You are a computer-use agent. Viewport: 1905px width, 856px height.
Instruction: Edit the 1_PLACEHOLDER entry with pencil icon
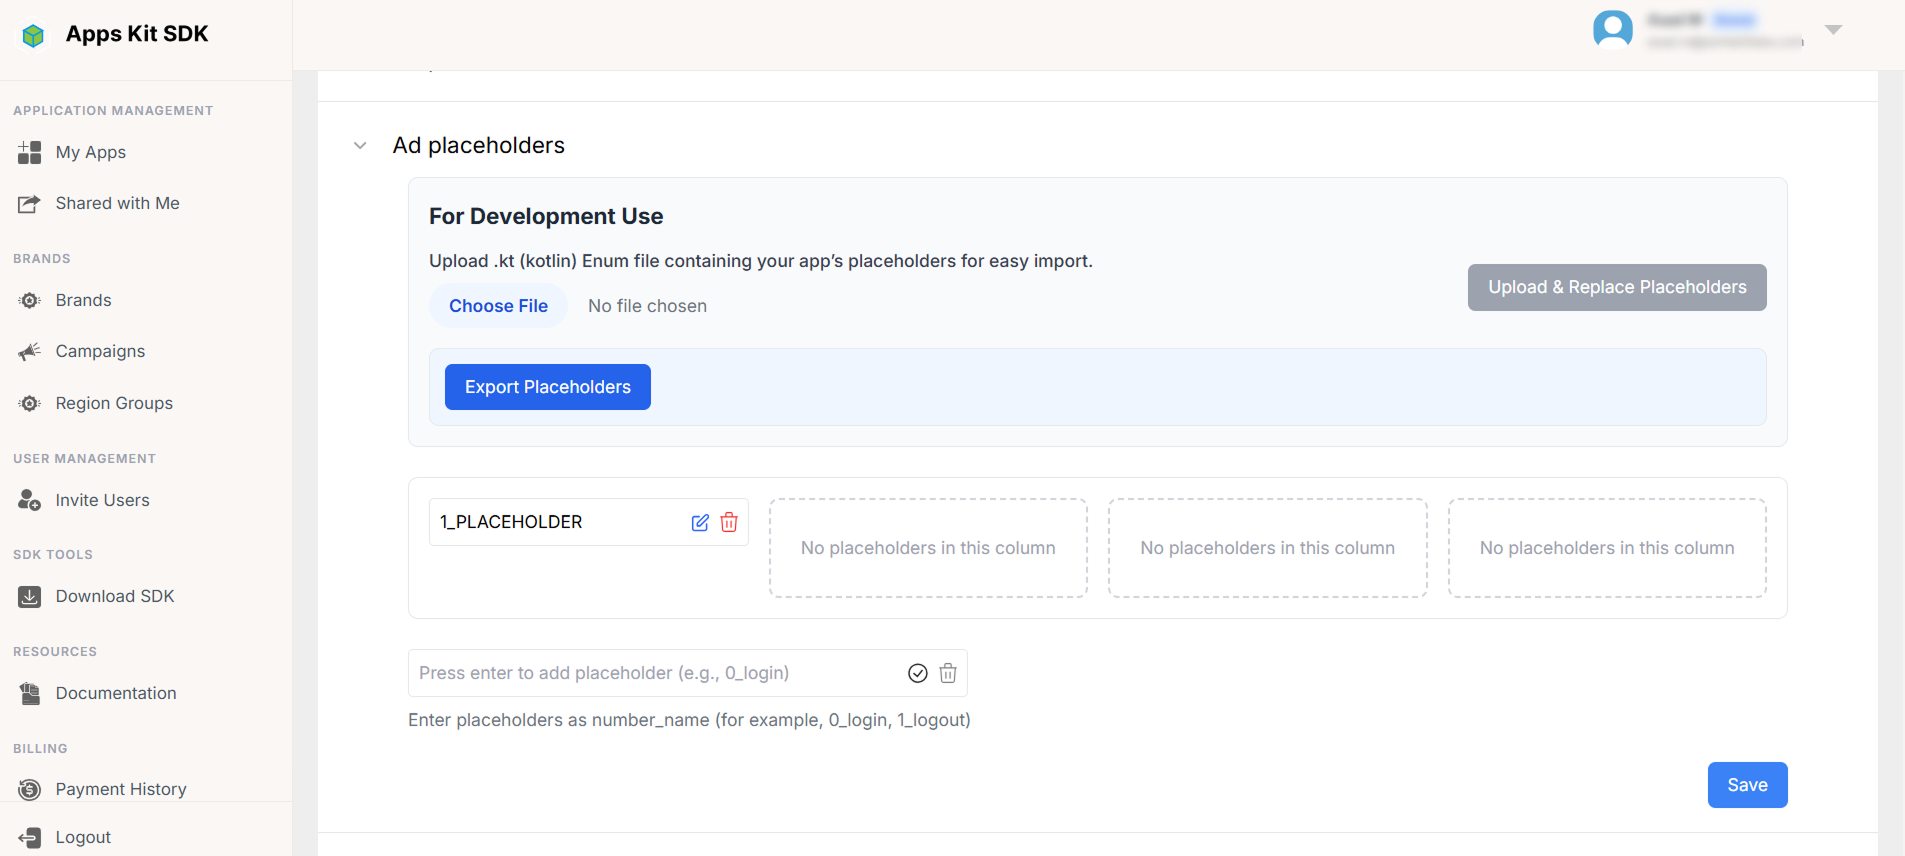(x=700, y=522)
